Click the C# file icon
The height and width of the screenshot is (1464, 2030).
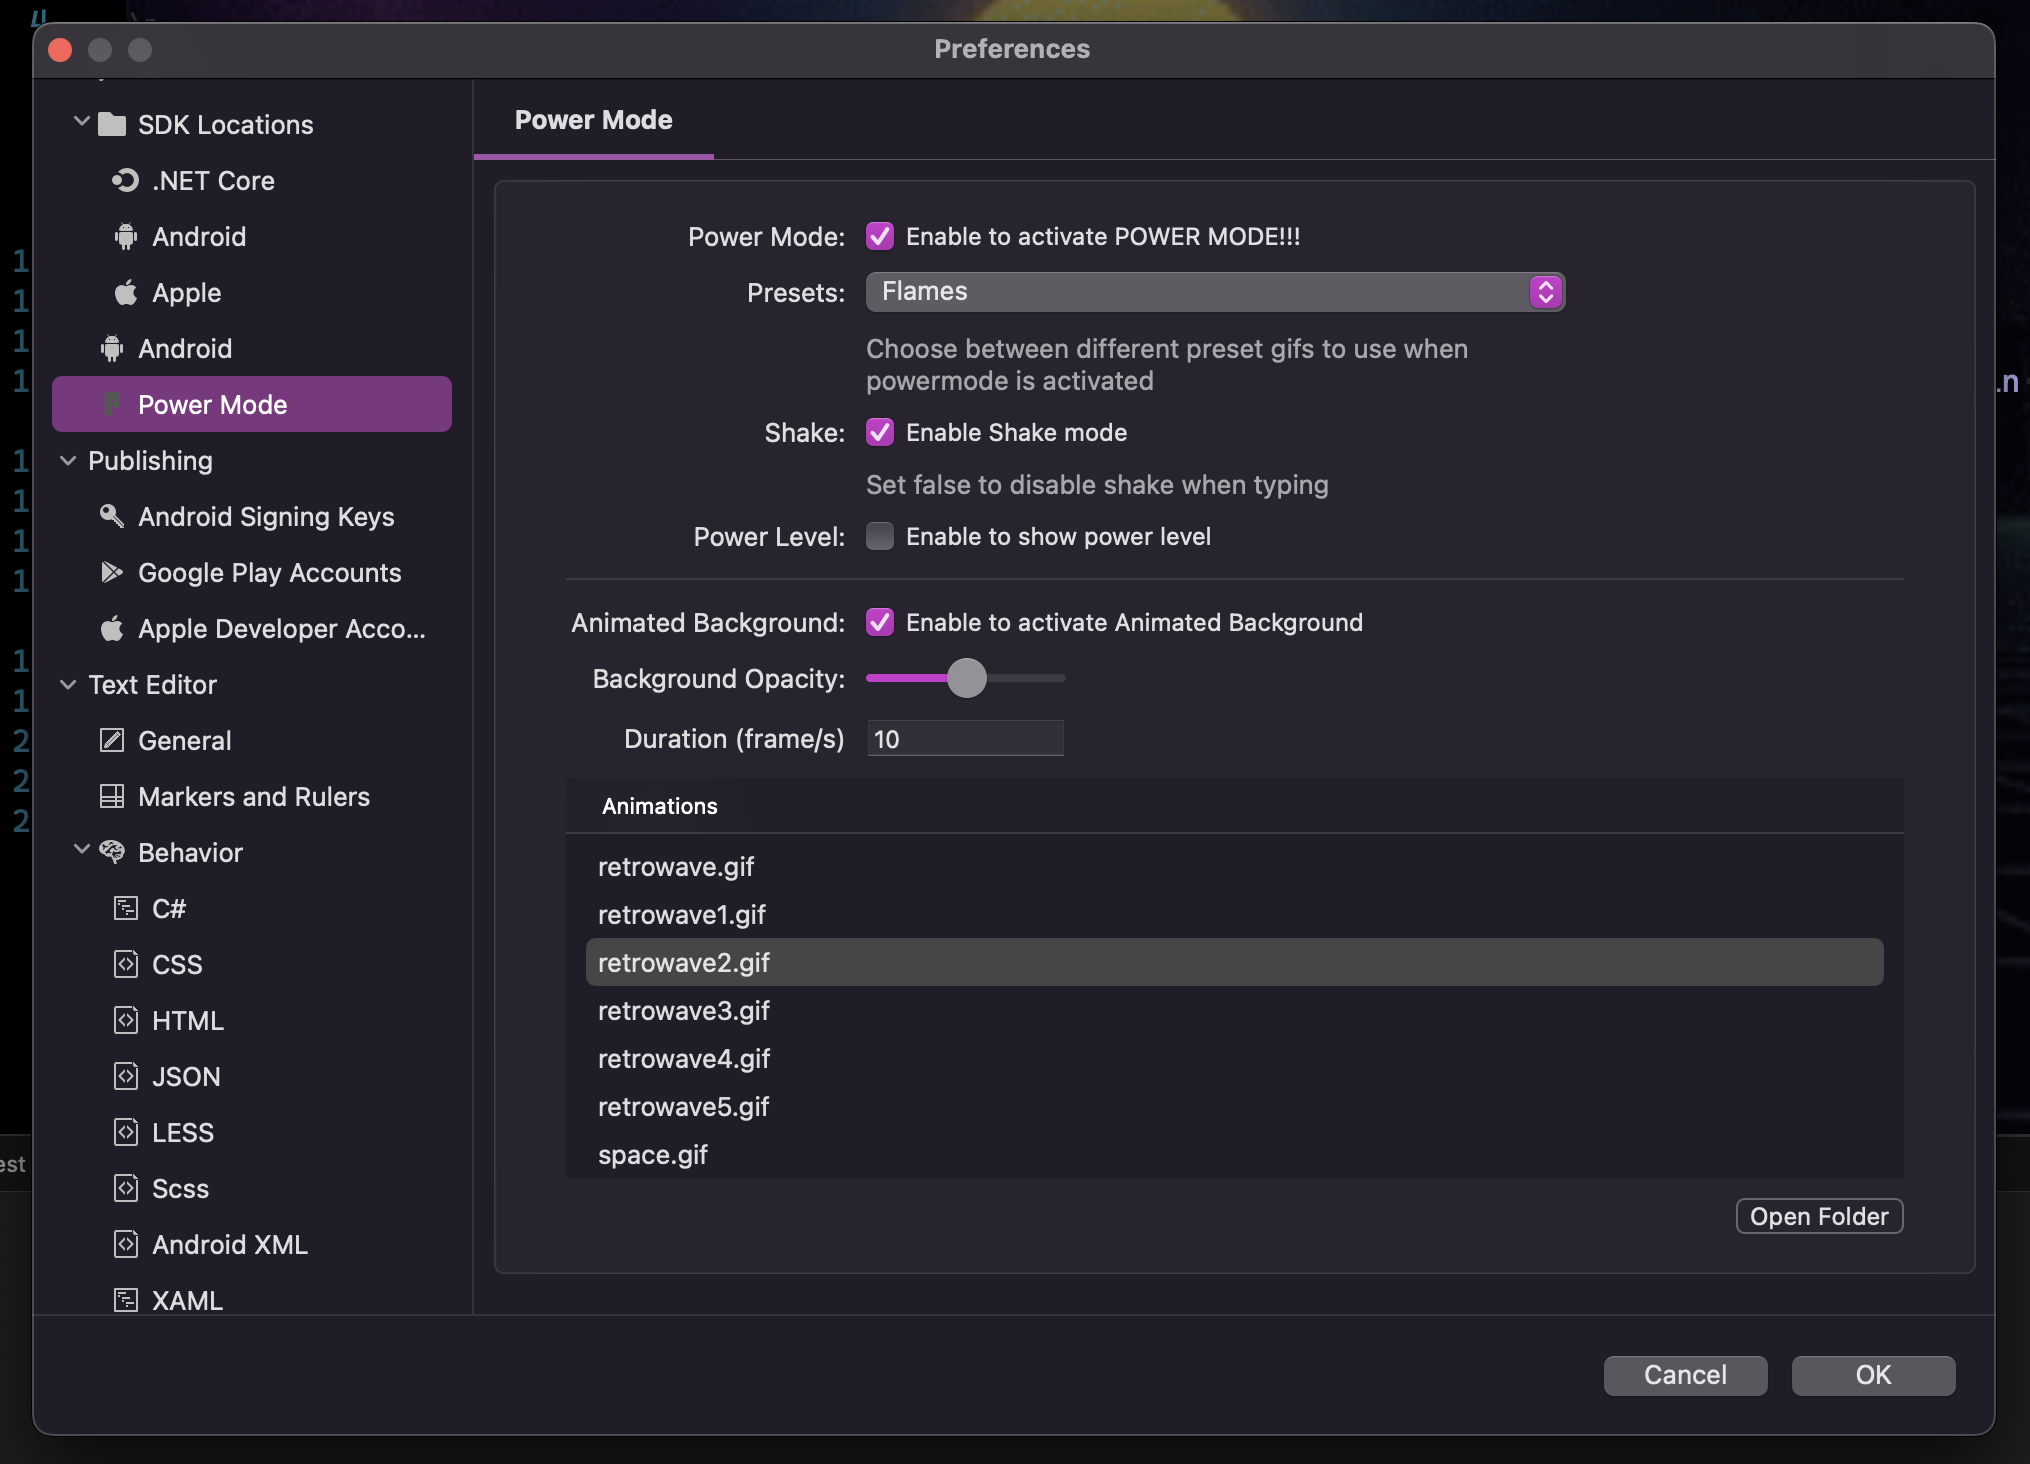coord(125,909)
